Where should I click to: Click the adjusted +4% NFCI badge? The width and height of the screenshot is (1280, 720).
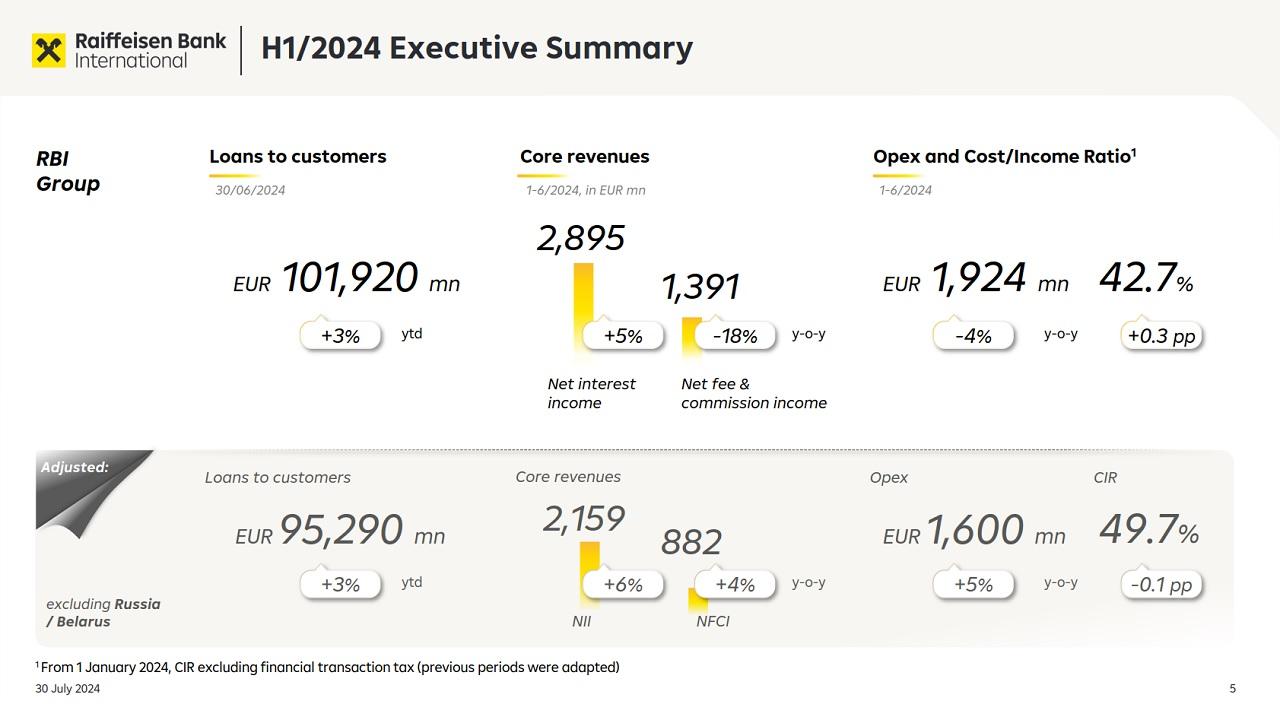(735, 584)
